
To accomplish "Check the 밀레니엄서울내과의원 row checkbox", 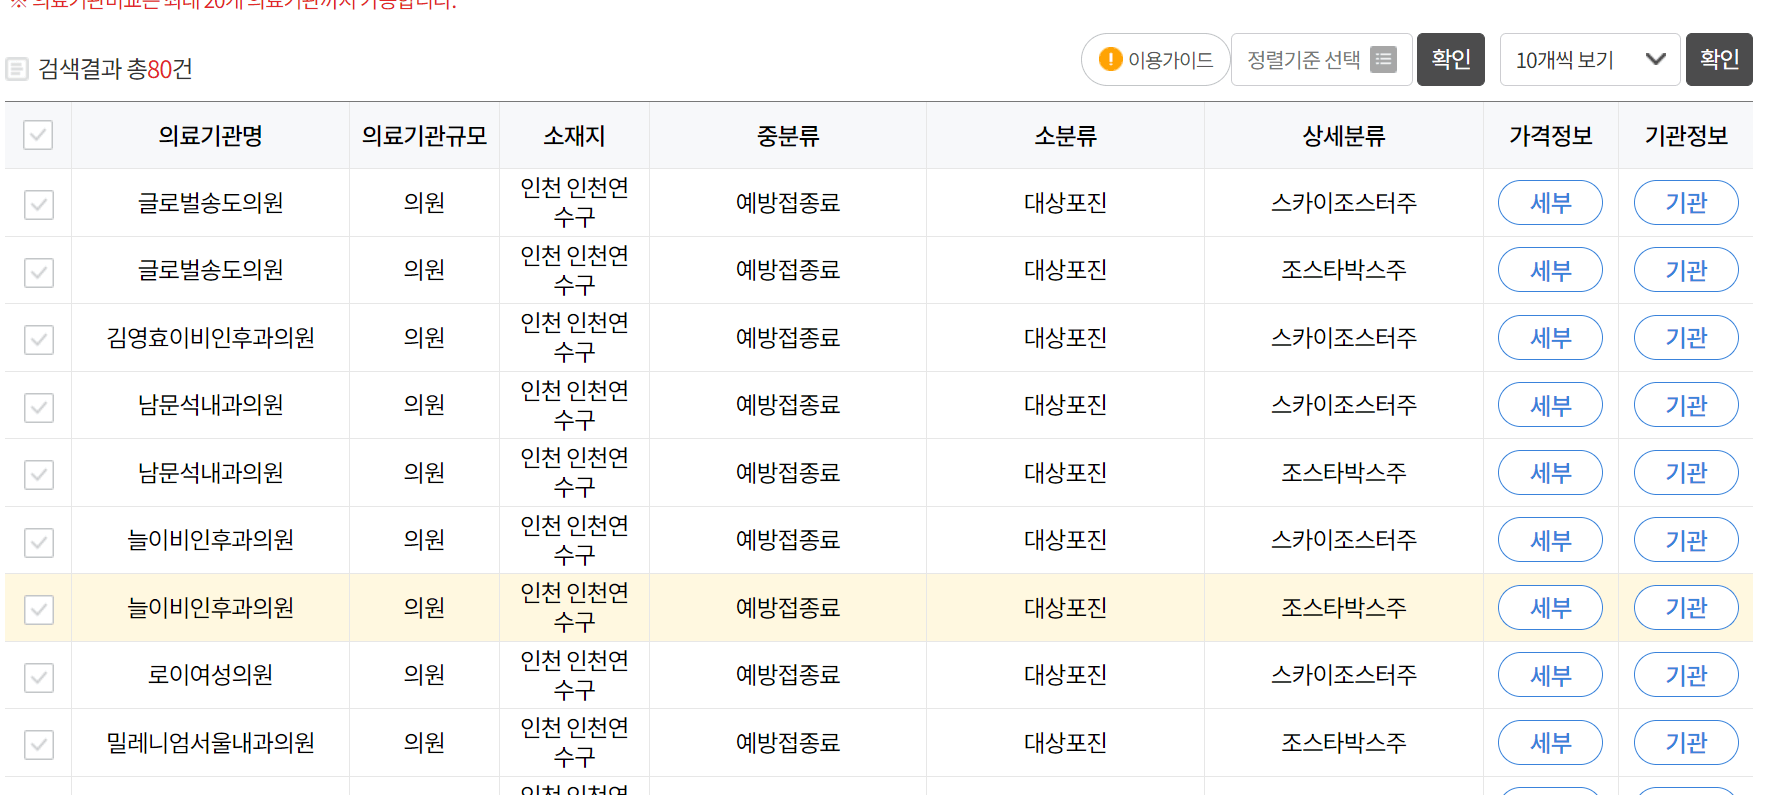I will point(39,745).
